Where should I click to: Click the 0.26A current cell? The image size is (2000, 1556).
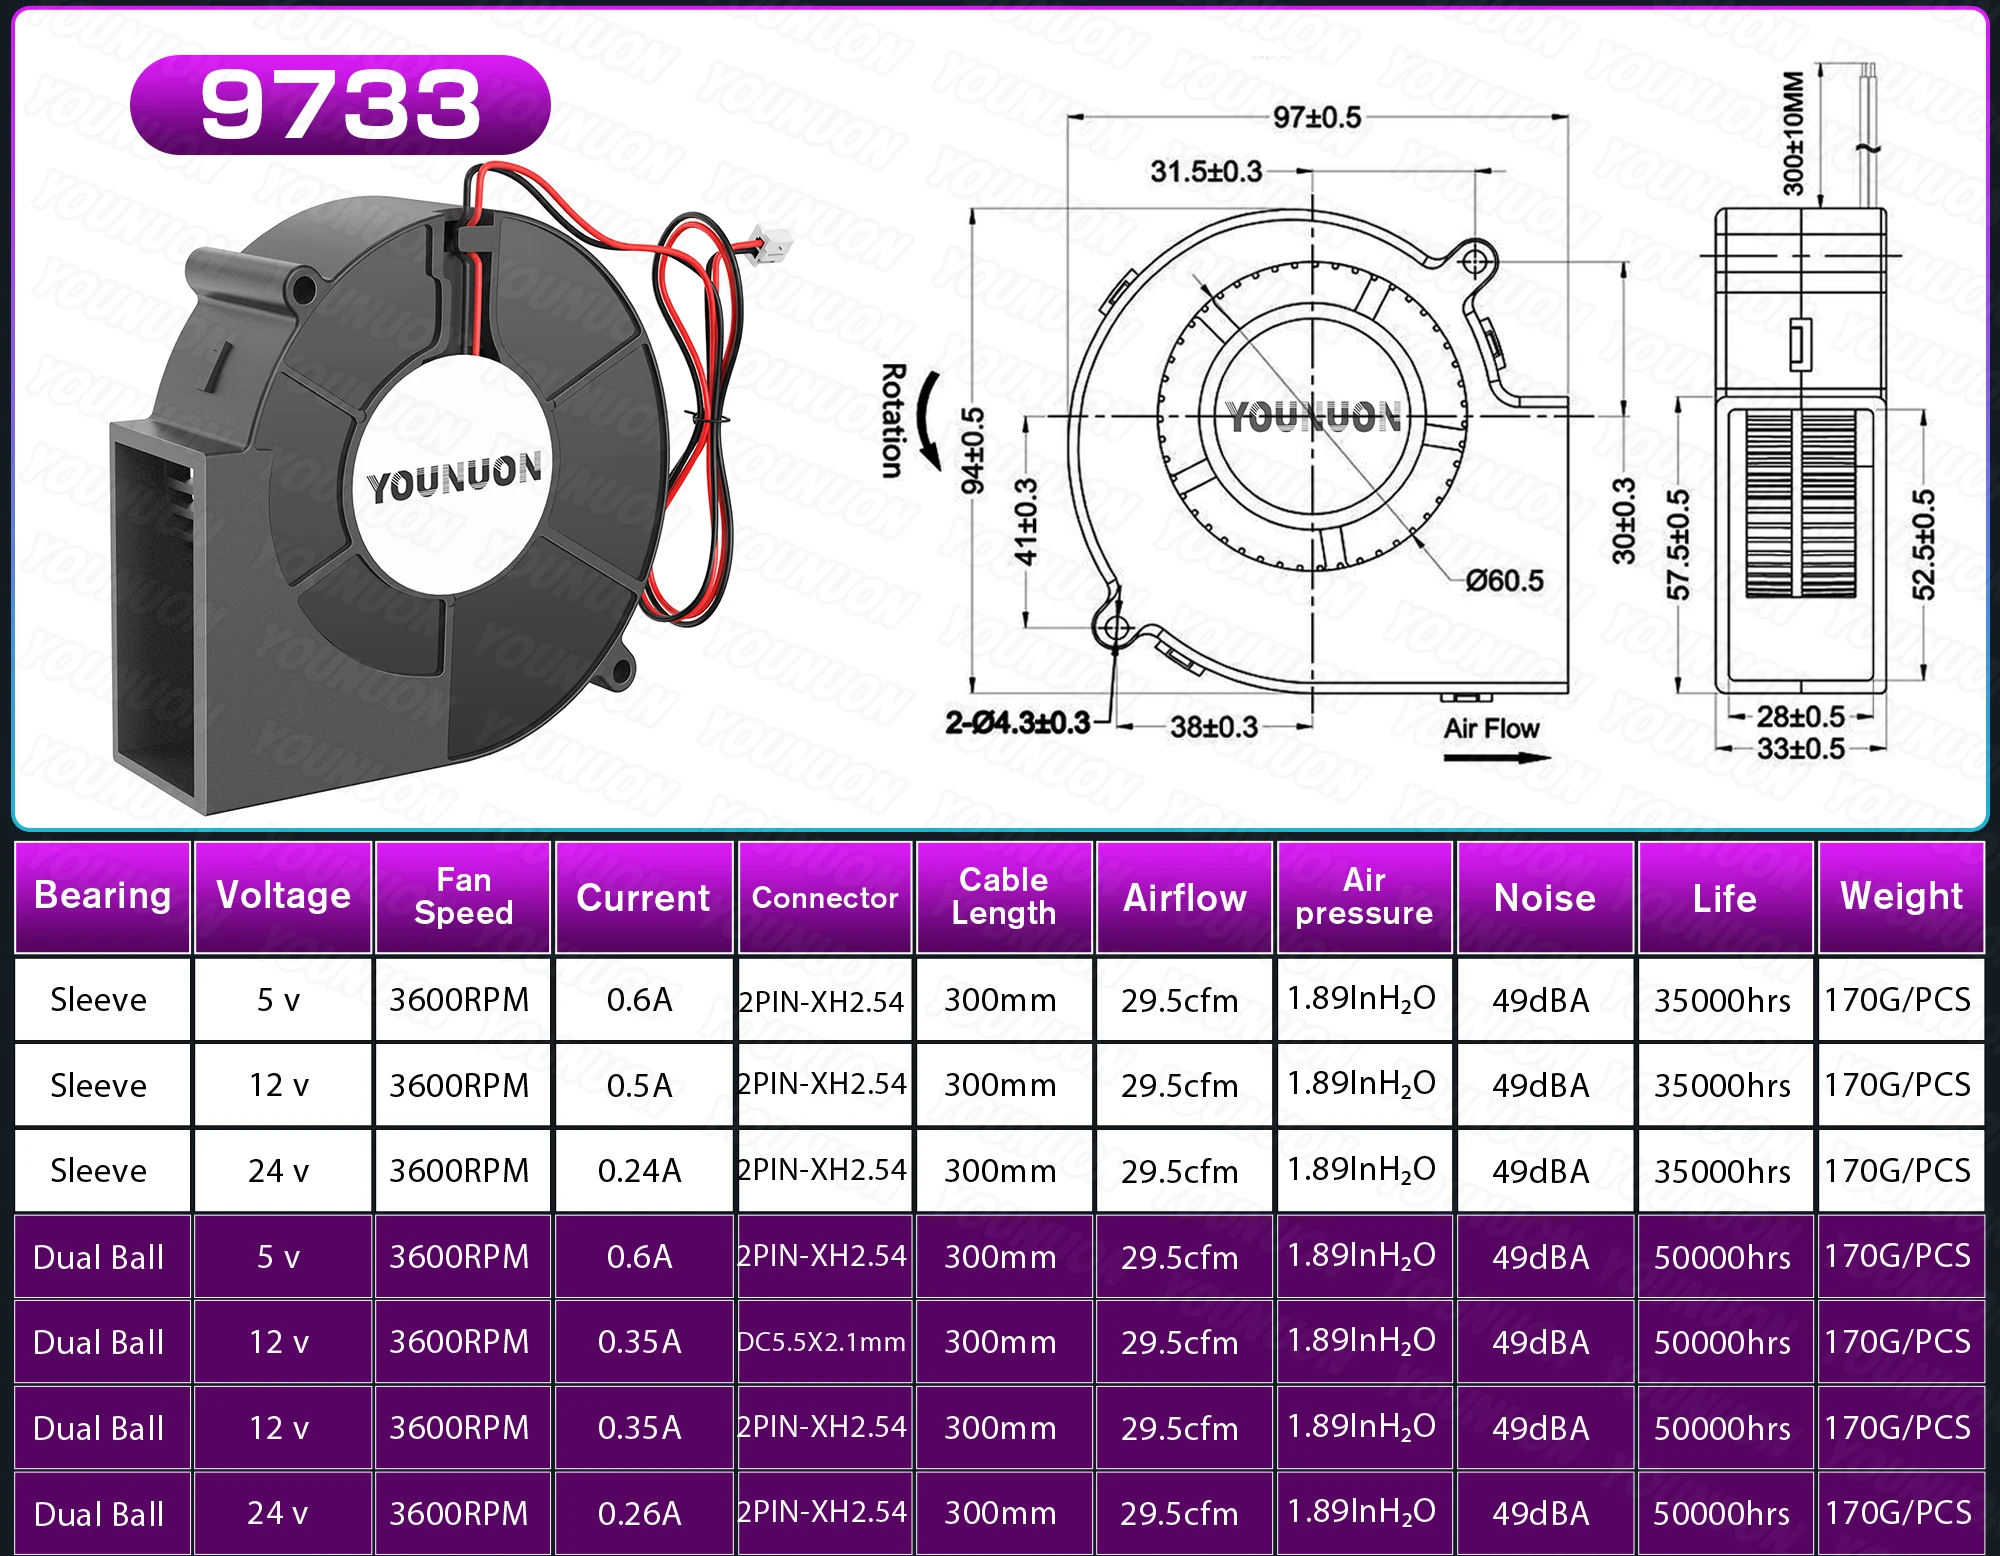click(640, 1513)
